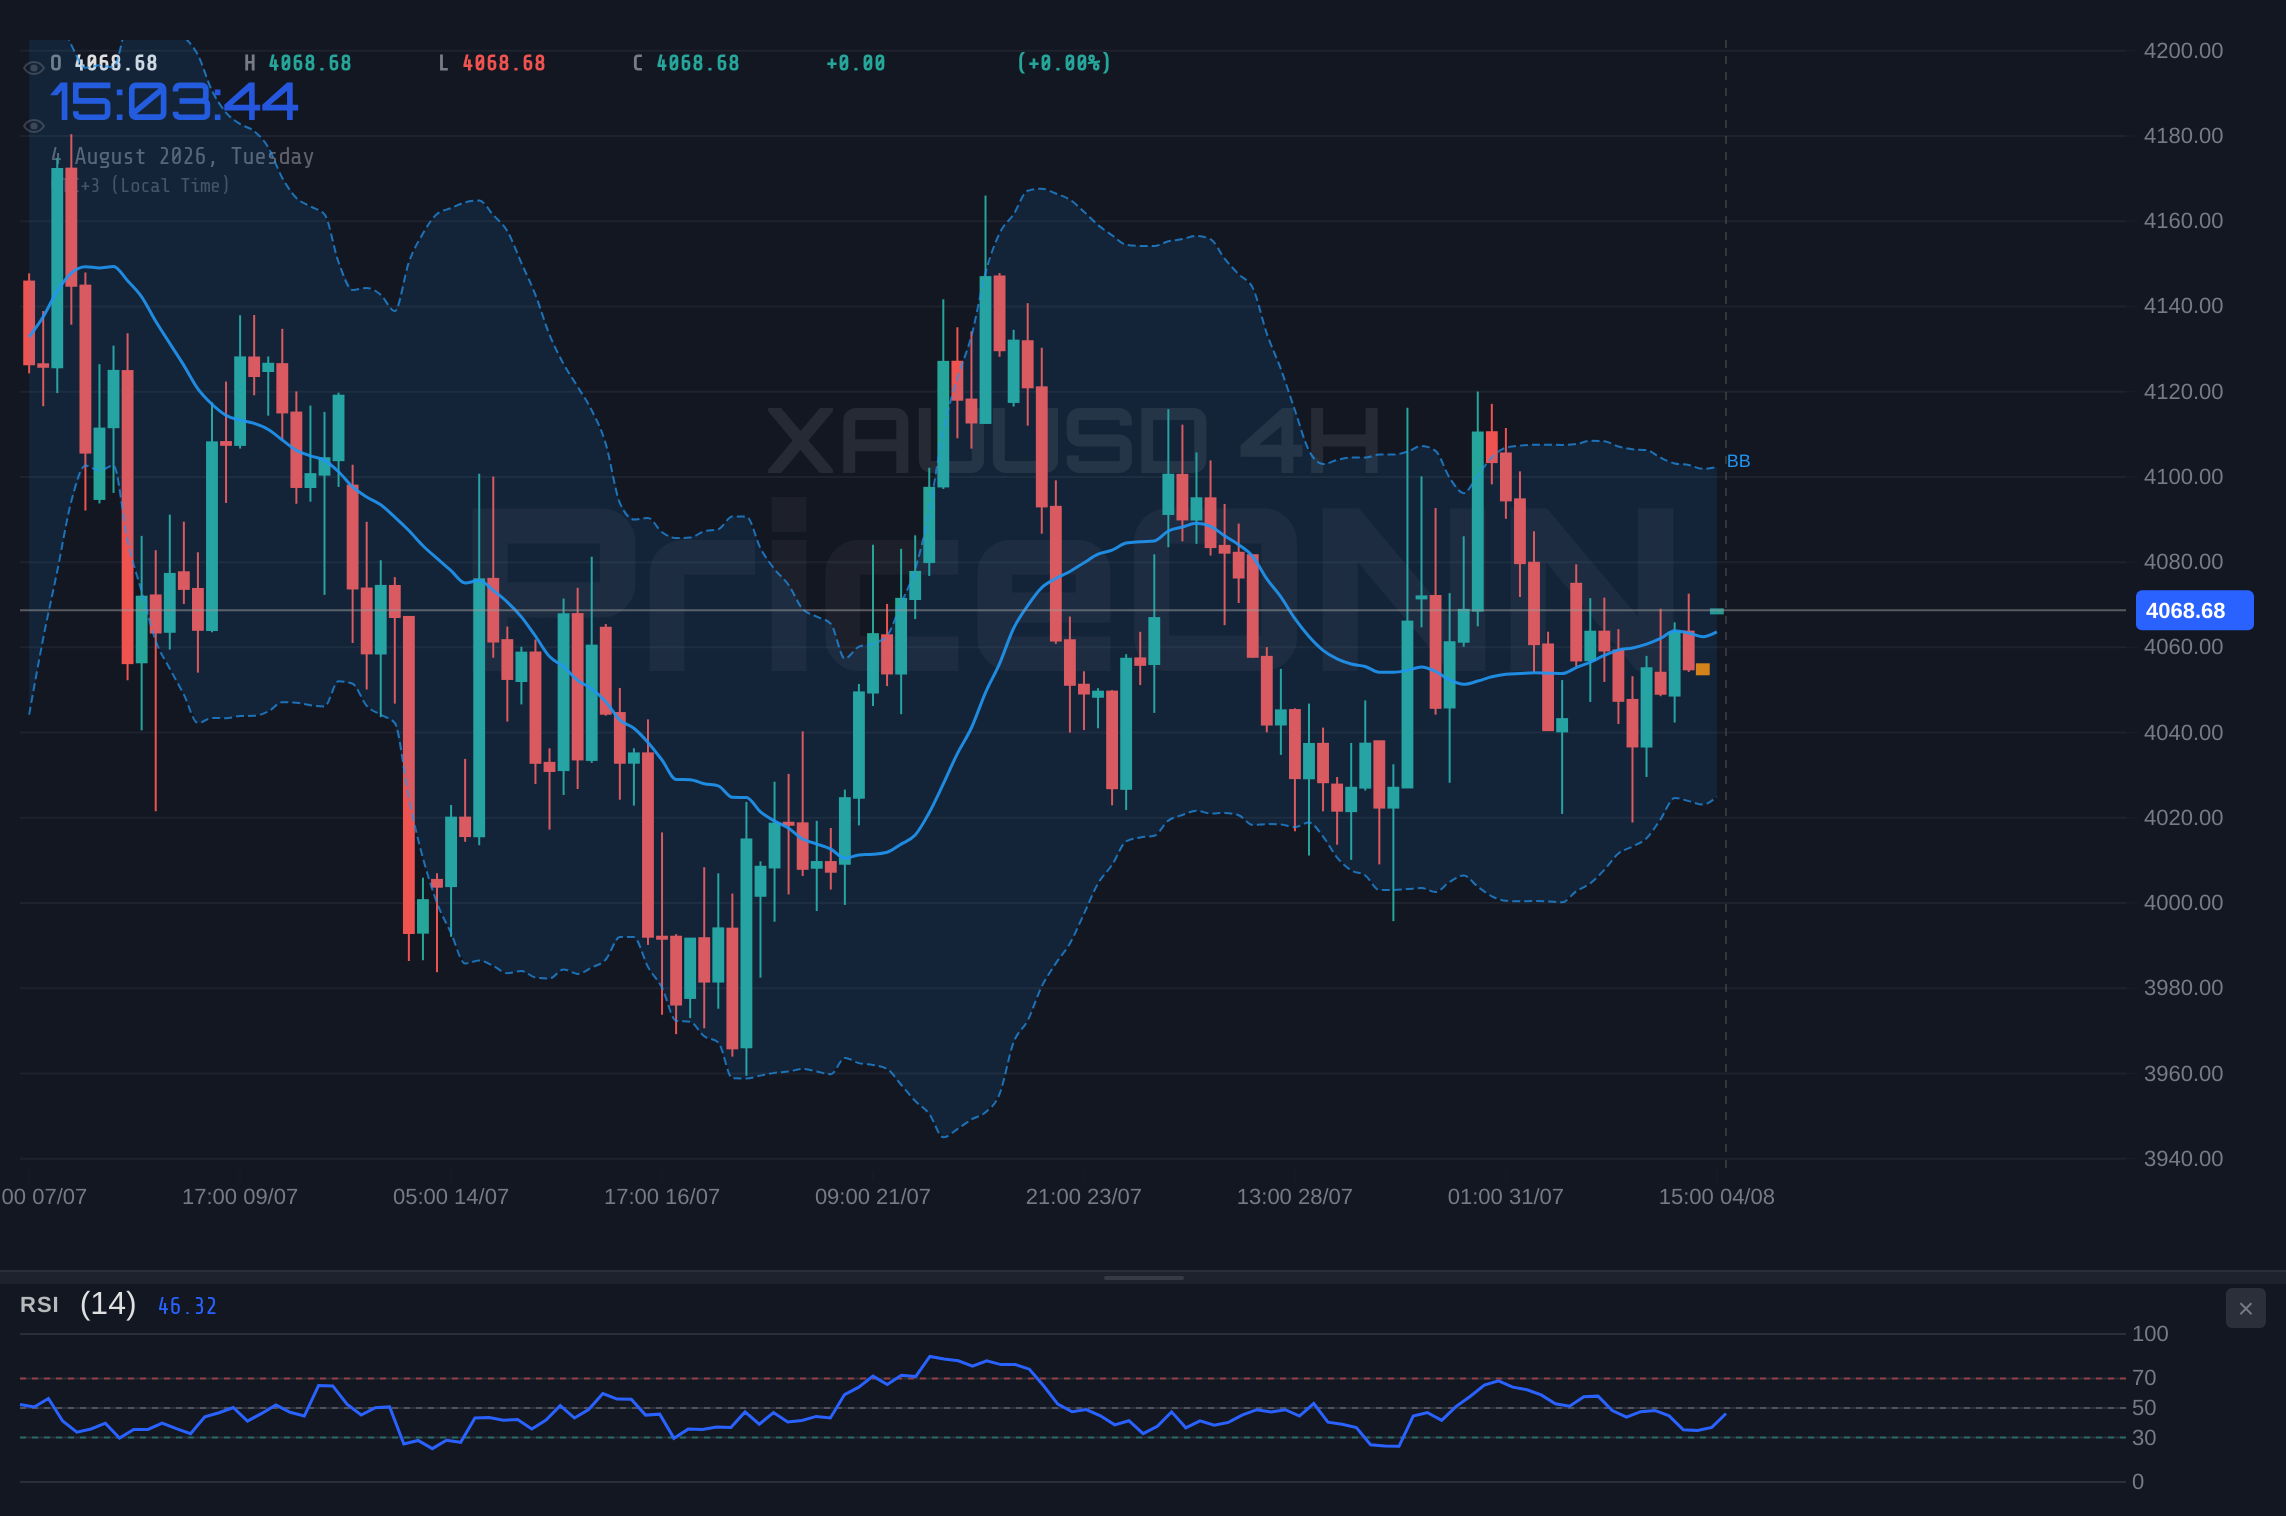The height and width of the screenshot is (1516, 2286).
Task: Click 4200.00 on the price axis
Action: [x=2183, y=51]
